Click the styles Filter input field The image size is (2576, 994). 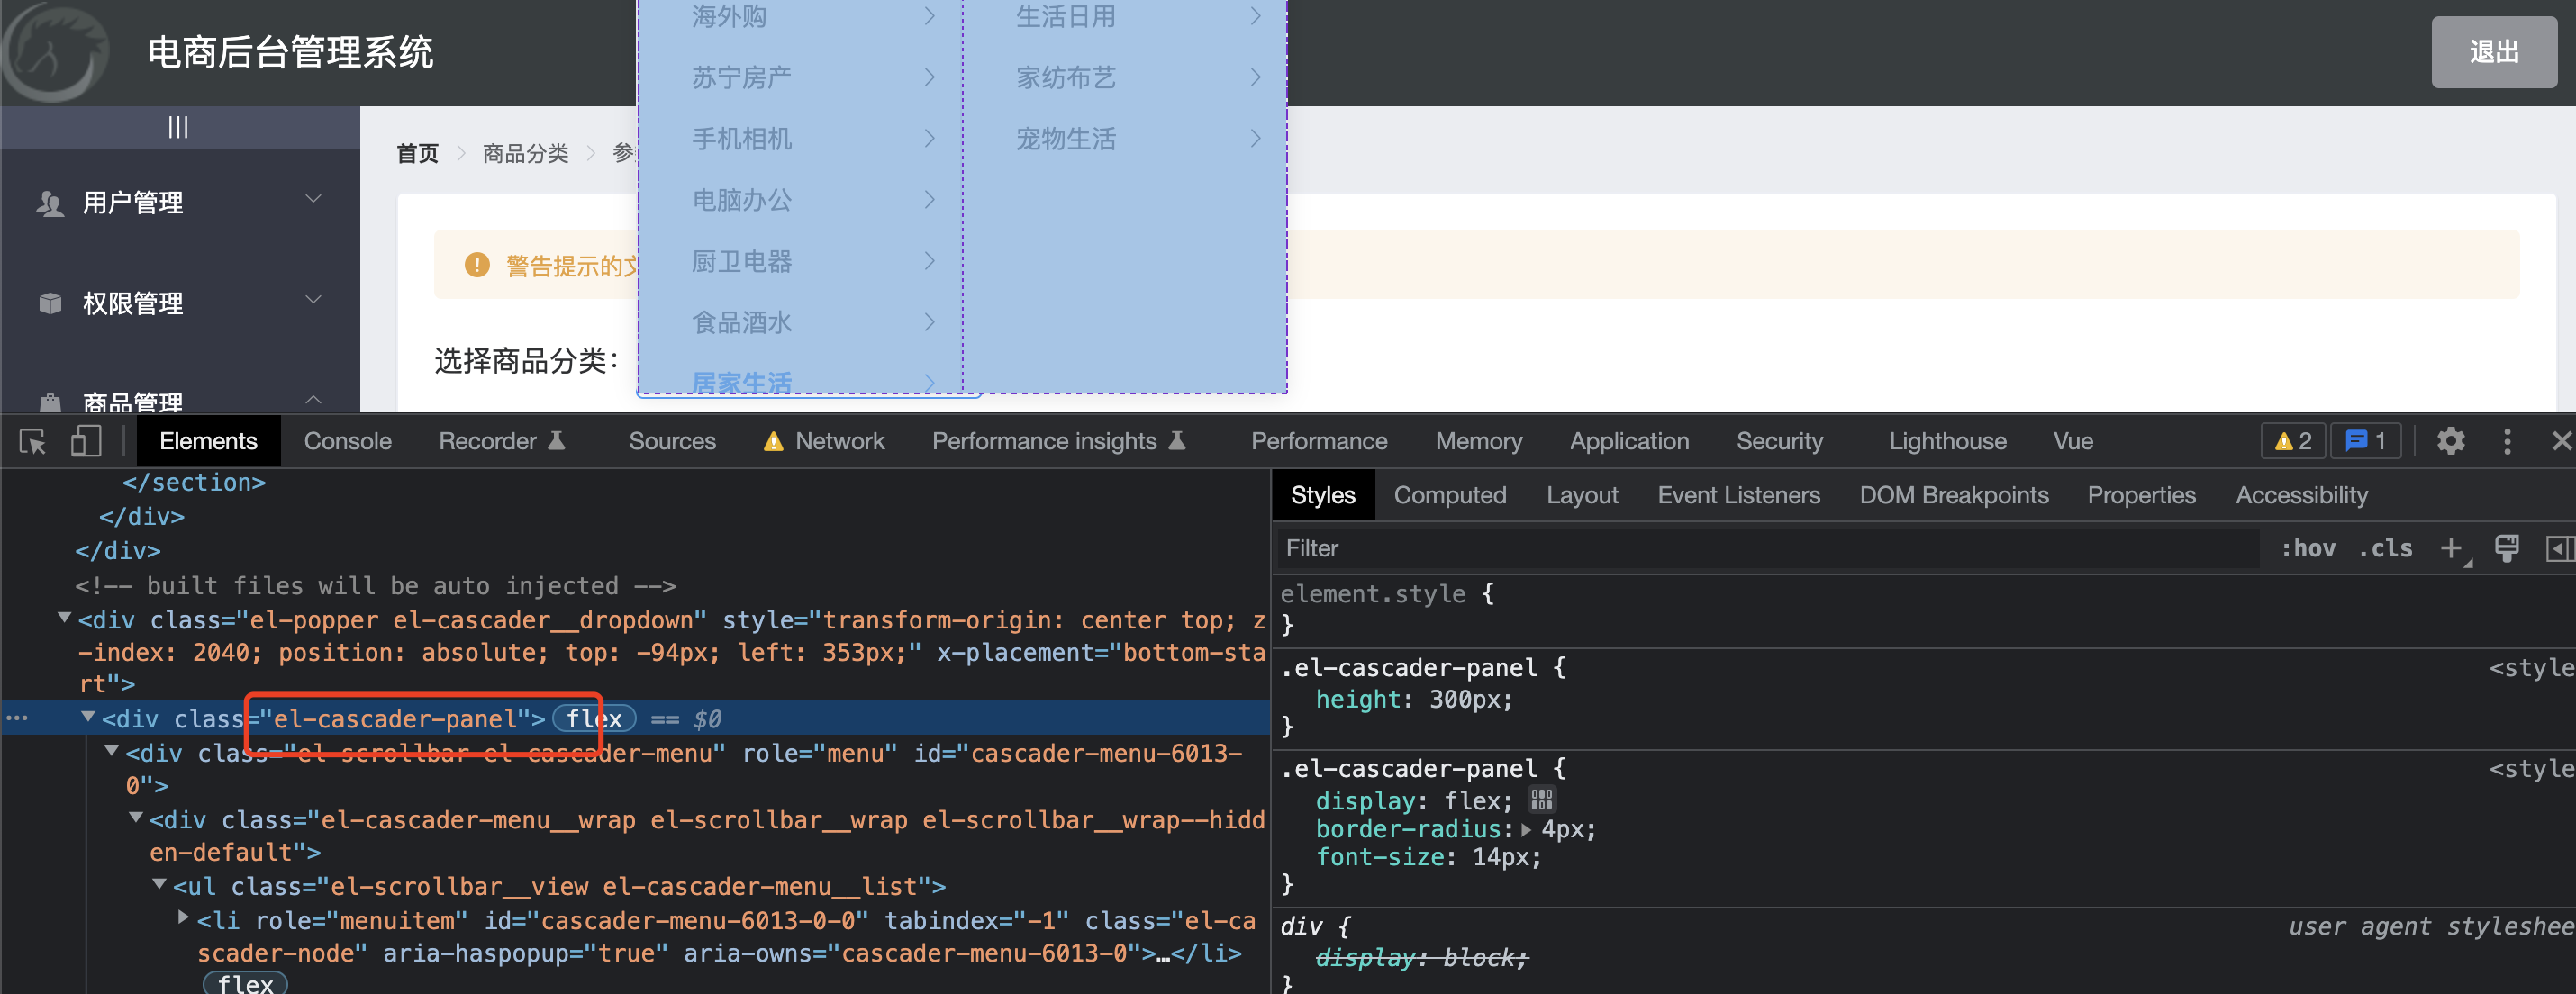pos(1768,548)
